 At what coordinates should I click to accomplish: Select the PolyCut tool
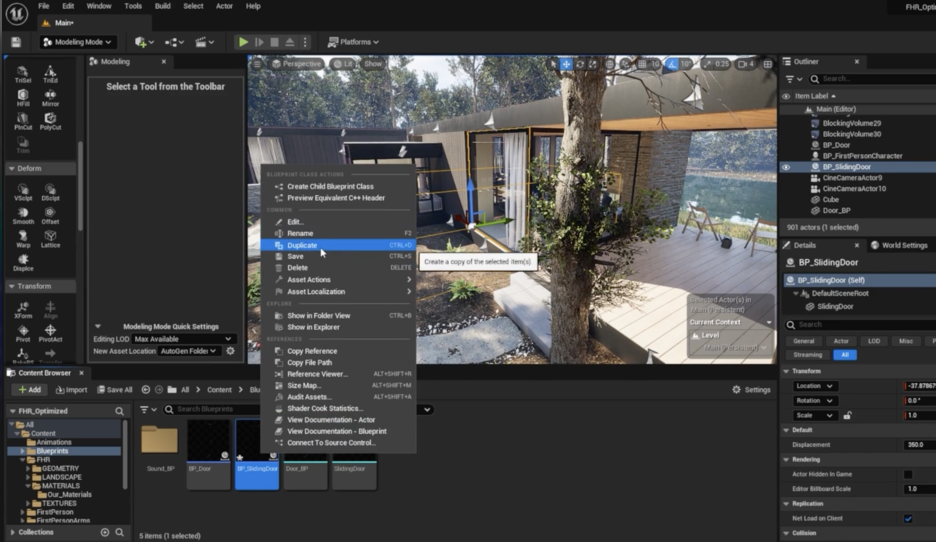point(50,121)
